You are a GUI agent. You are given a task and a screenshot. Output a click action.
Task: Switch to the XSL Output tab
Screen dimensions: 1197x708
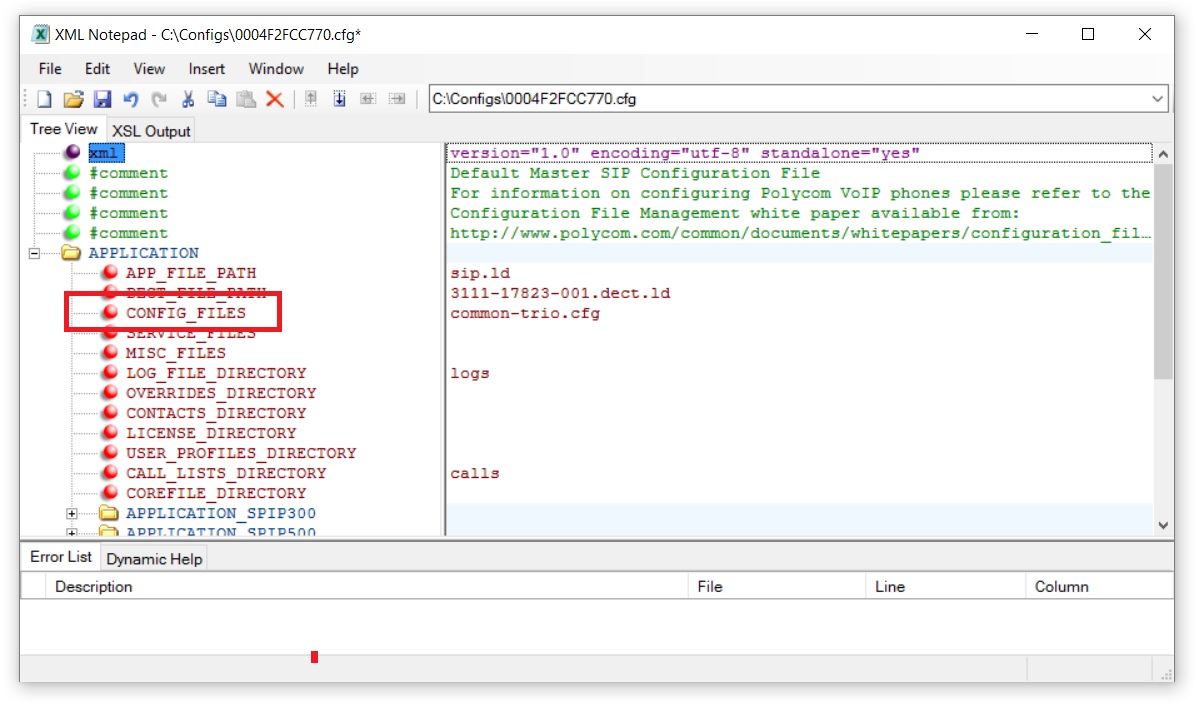[x=151, y=131]
